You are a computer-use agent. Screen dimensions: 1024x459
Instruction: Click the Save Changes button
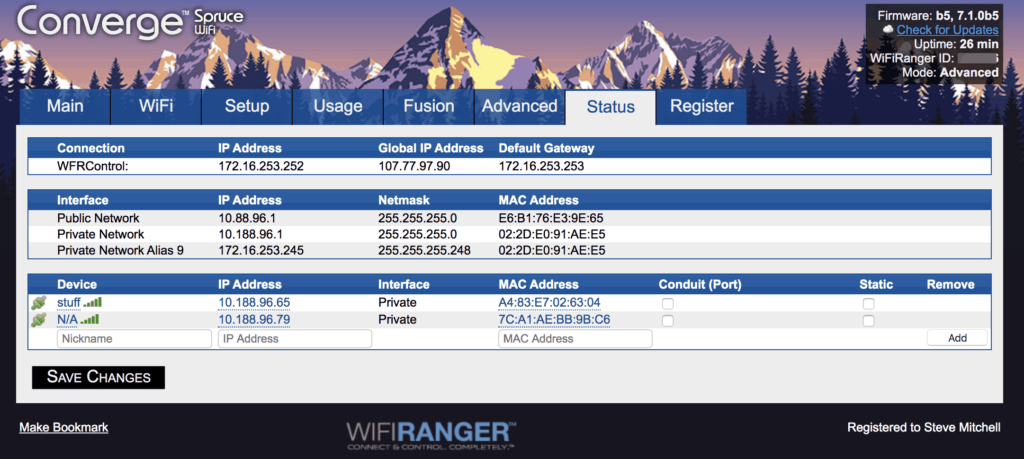tap(99, 377)
